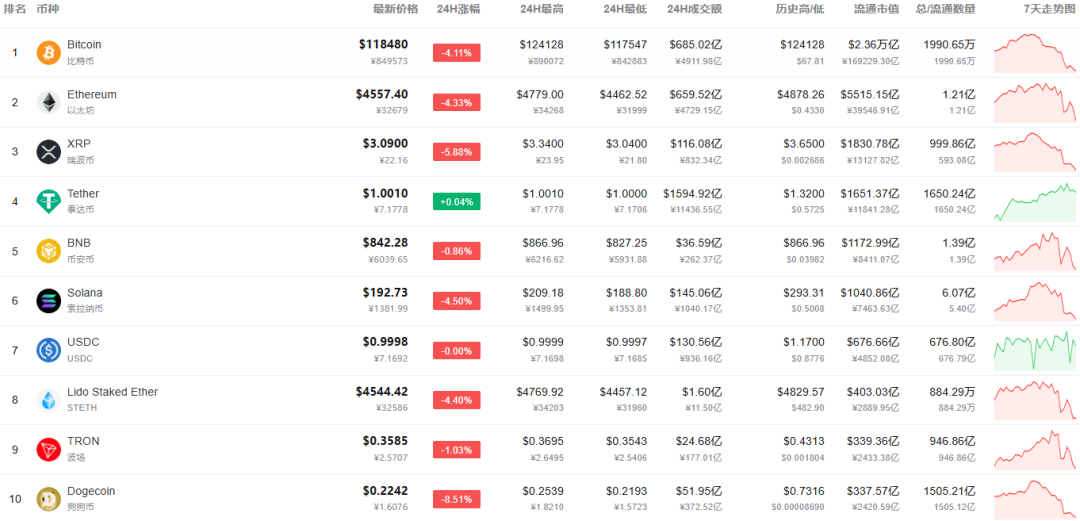
Task: Click the Tether green logo icon
Action: 49,201
